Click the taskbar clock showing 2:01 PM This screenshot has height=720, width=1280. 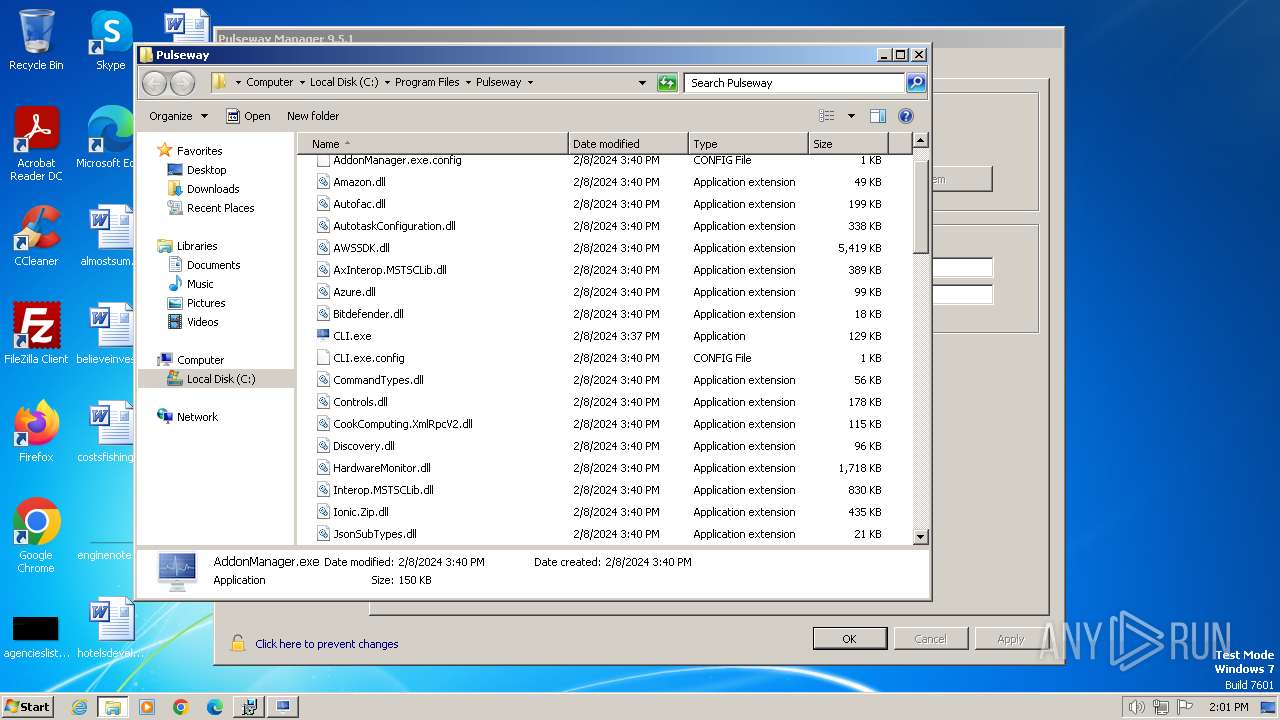[x=1228, y=707]
